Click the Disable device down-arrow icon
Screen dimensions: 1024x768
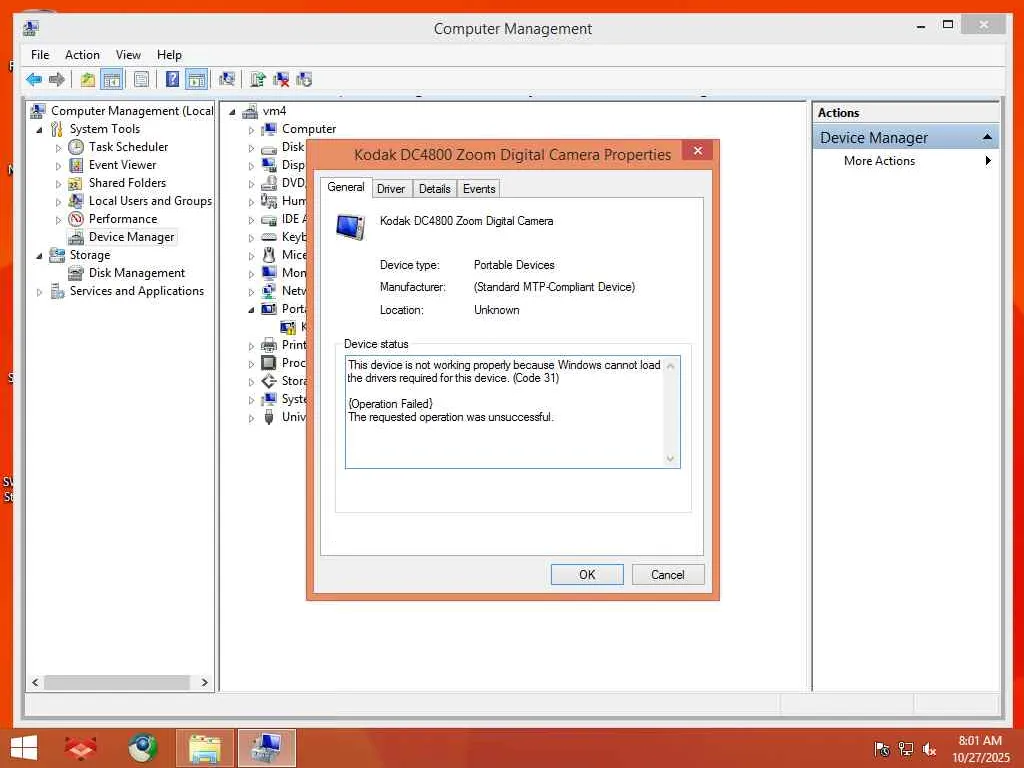pyautogui.click(x=304, y=80)
